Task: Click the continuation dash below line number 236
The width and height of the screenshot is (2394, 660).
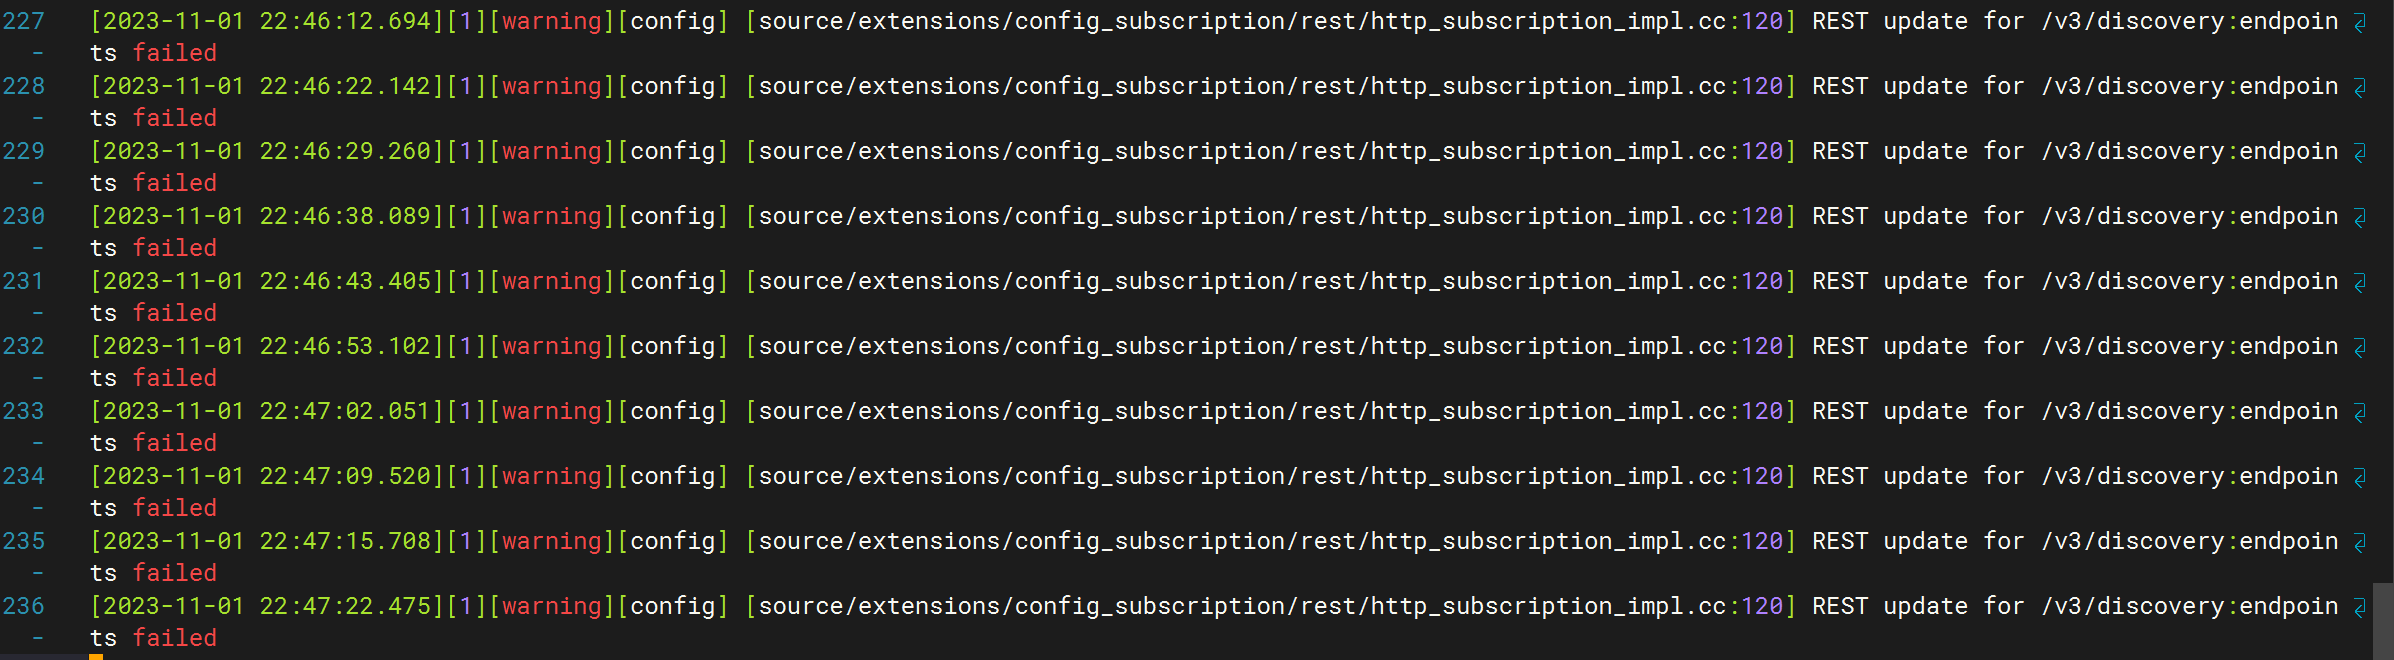Action: pos(38,638)
